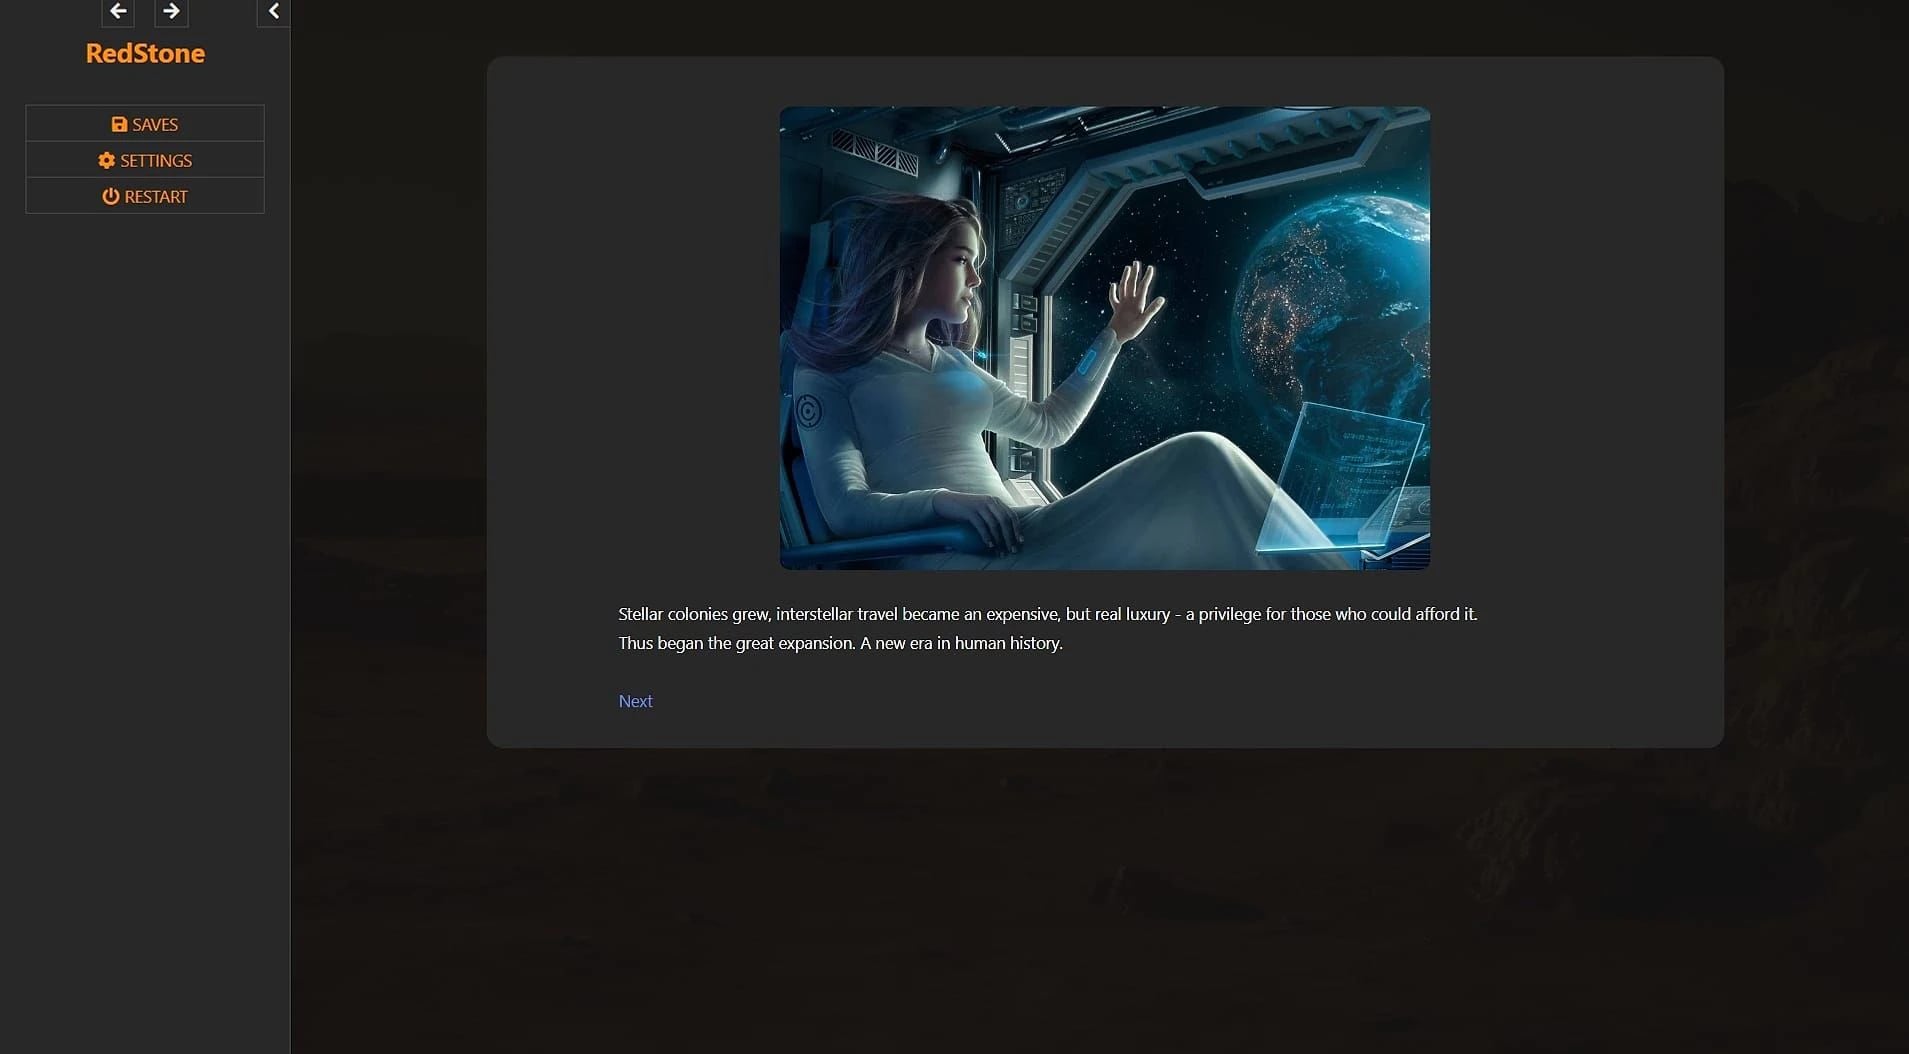This screenshot has height=1054, width=1909.
Task: Open the Settings menu
Action: pyautogui.click(x=145, y=160)
